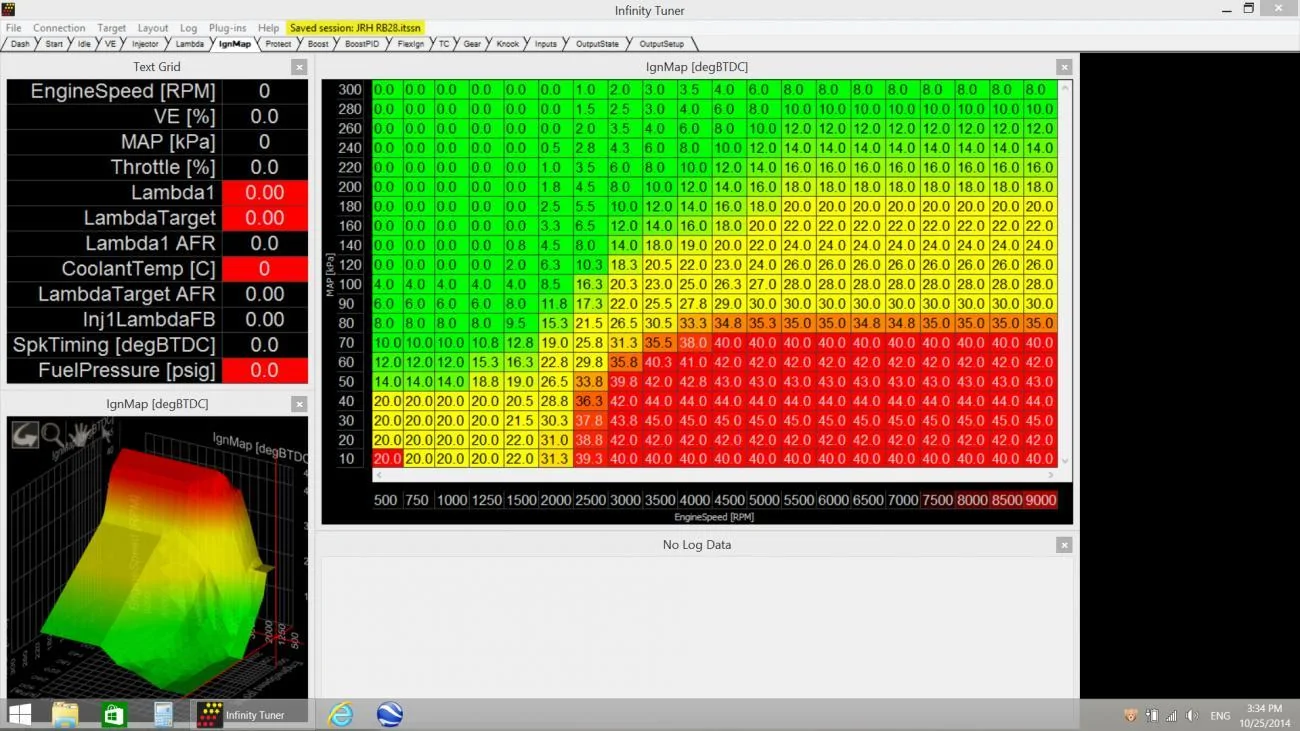Switch to the Dash tab

pyautogui.click(x=20, y=44)
